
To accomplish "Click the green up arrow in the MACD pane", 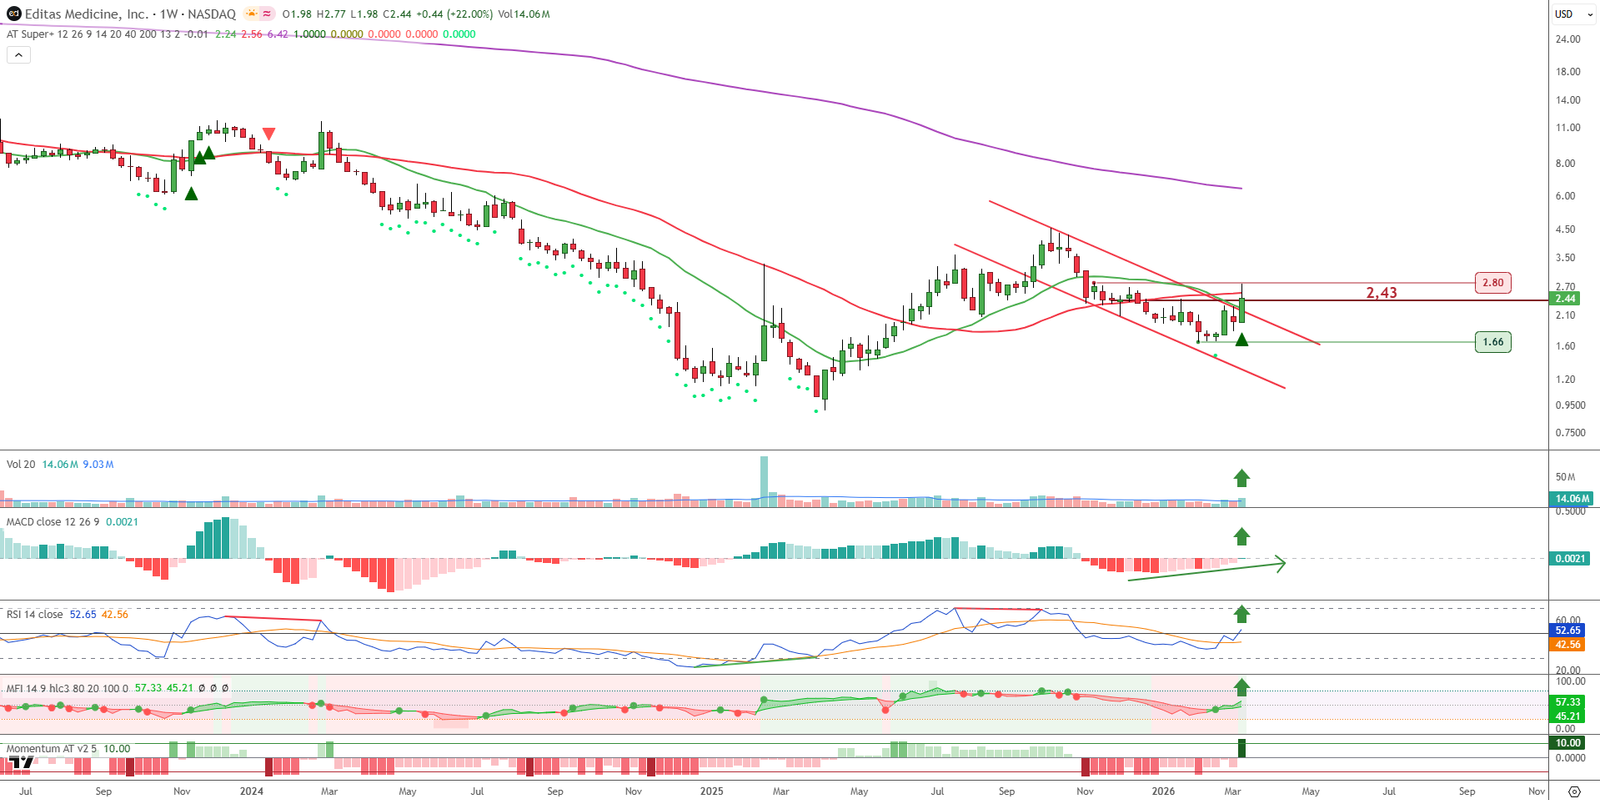I will tap(1241, 536).
